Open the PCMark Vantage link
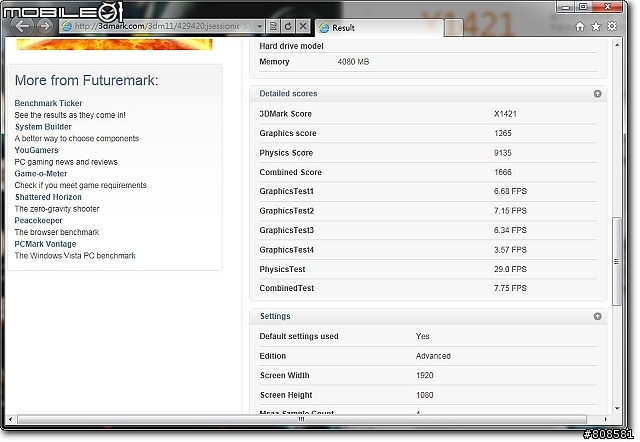 tap(45, 244)
